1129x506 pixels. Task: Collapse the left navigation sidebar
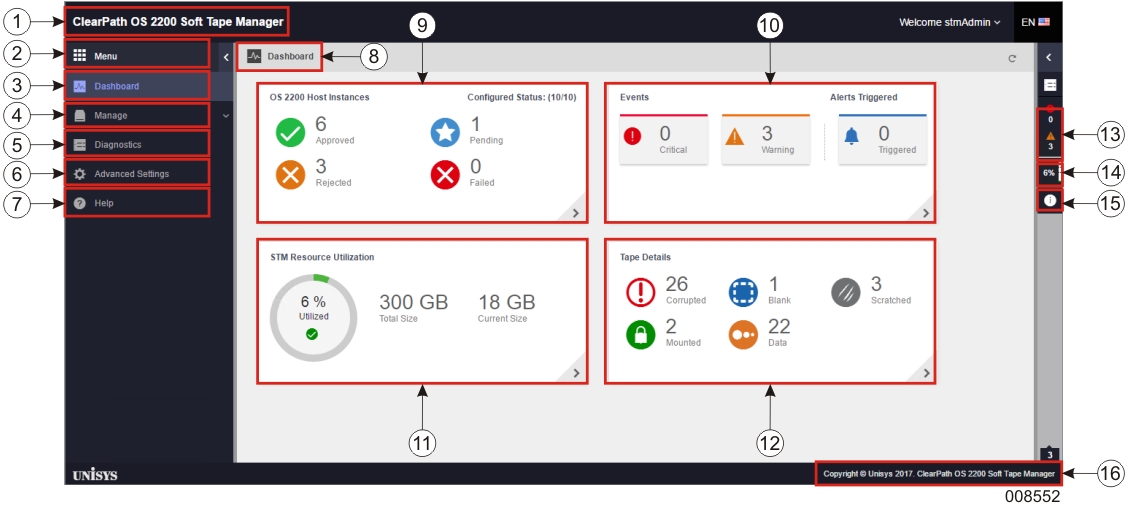(226, 57)
